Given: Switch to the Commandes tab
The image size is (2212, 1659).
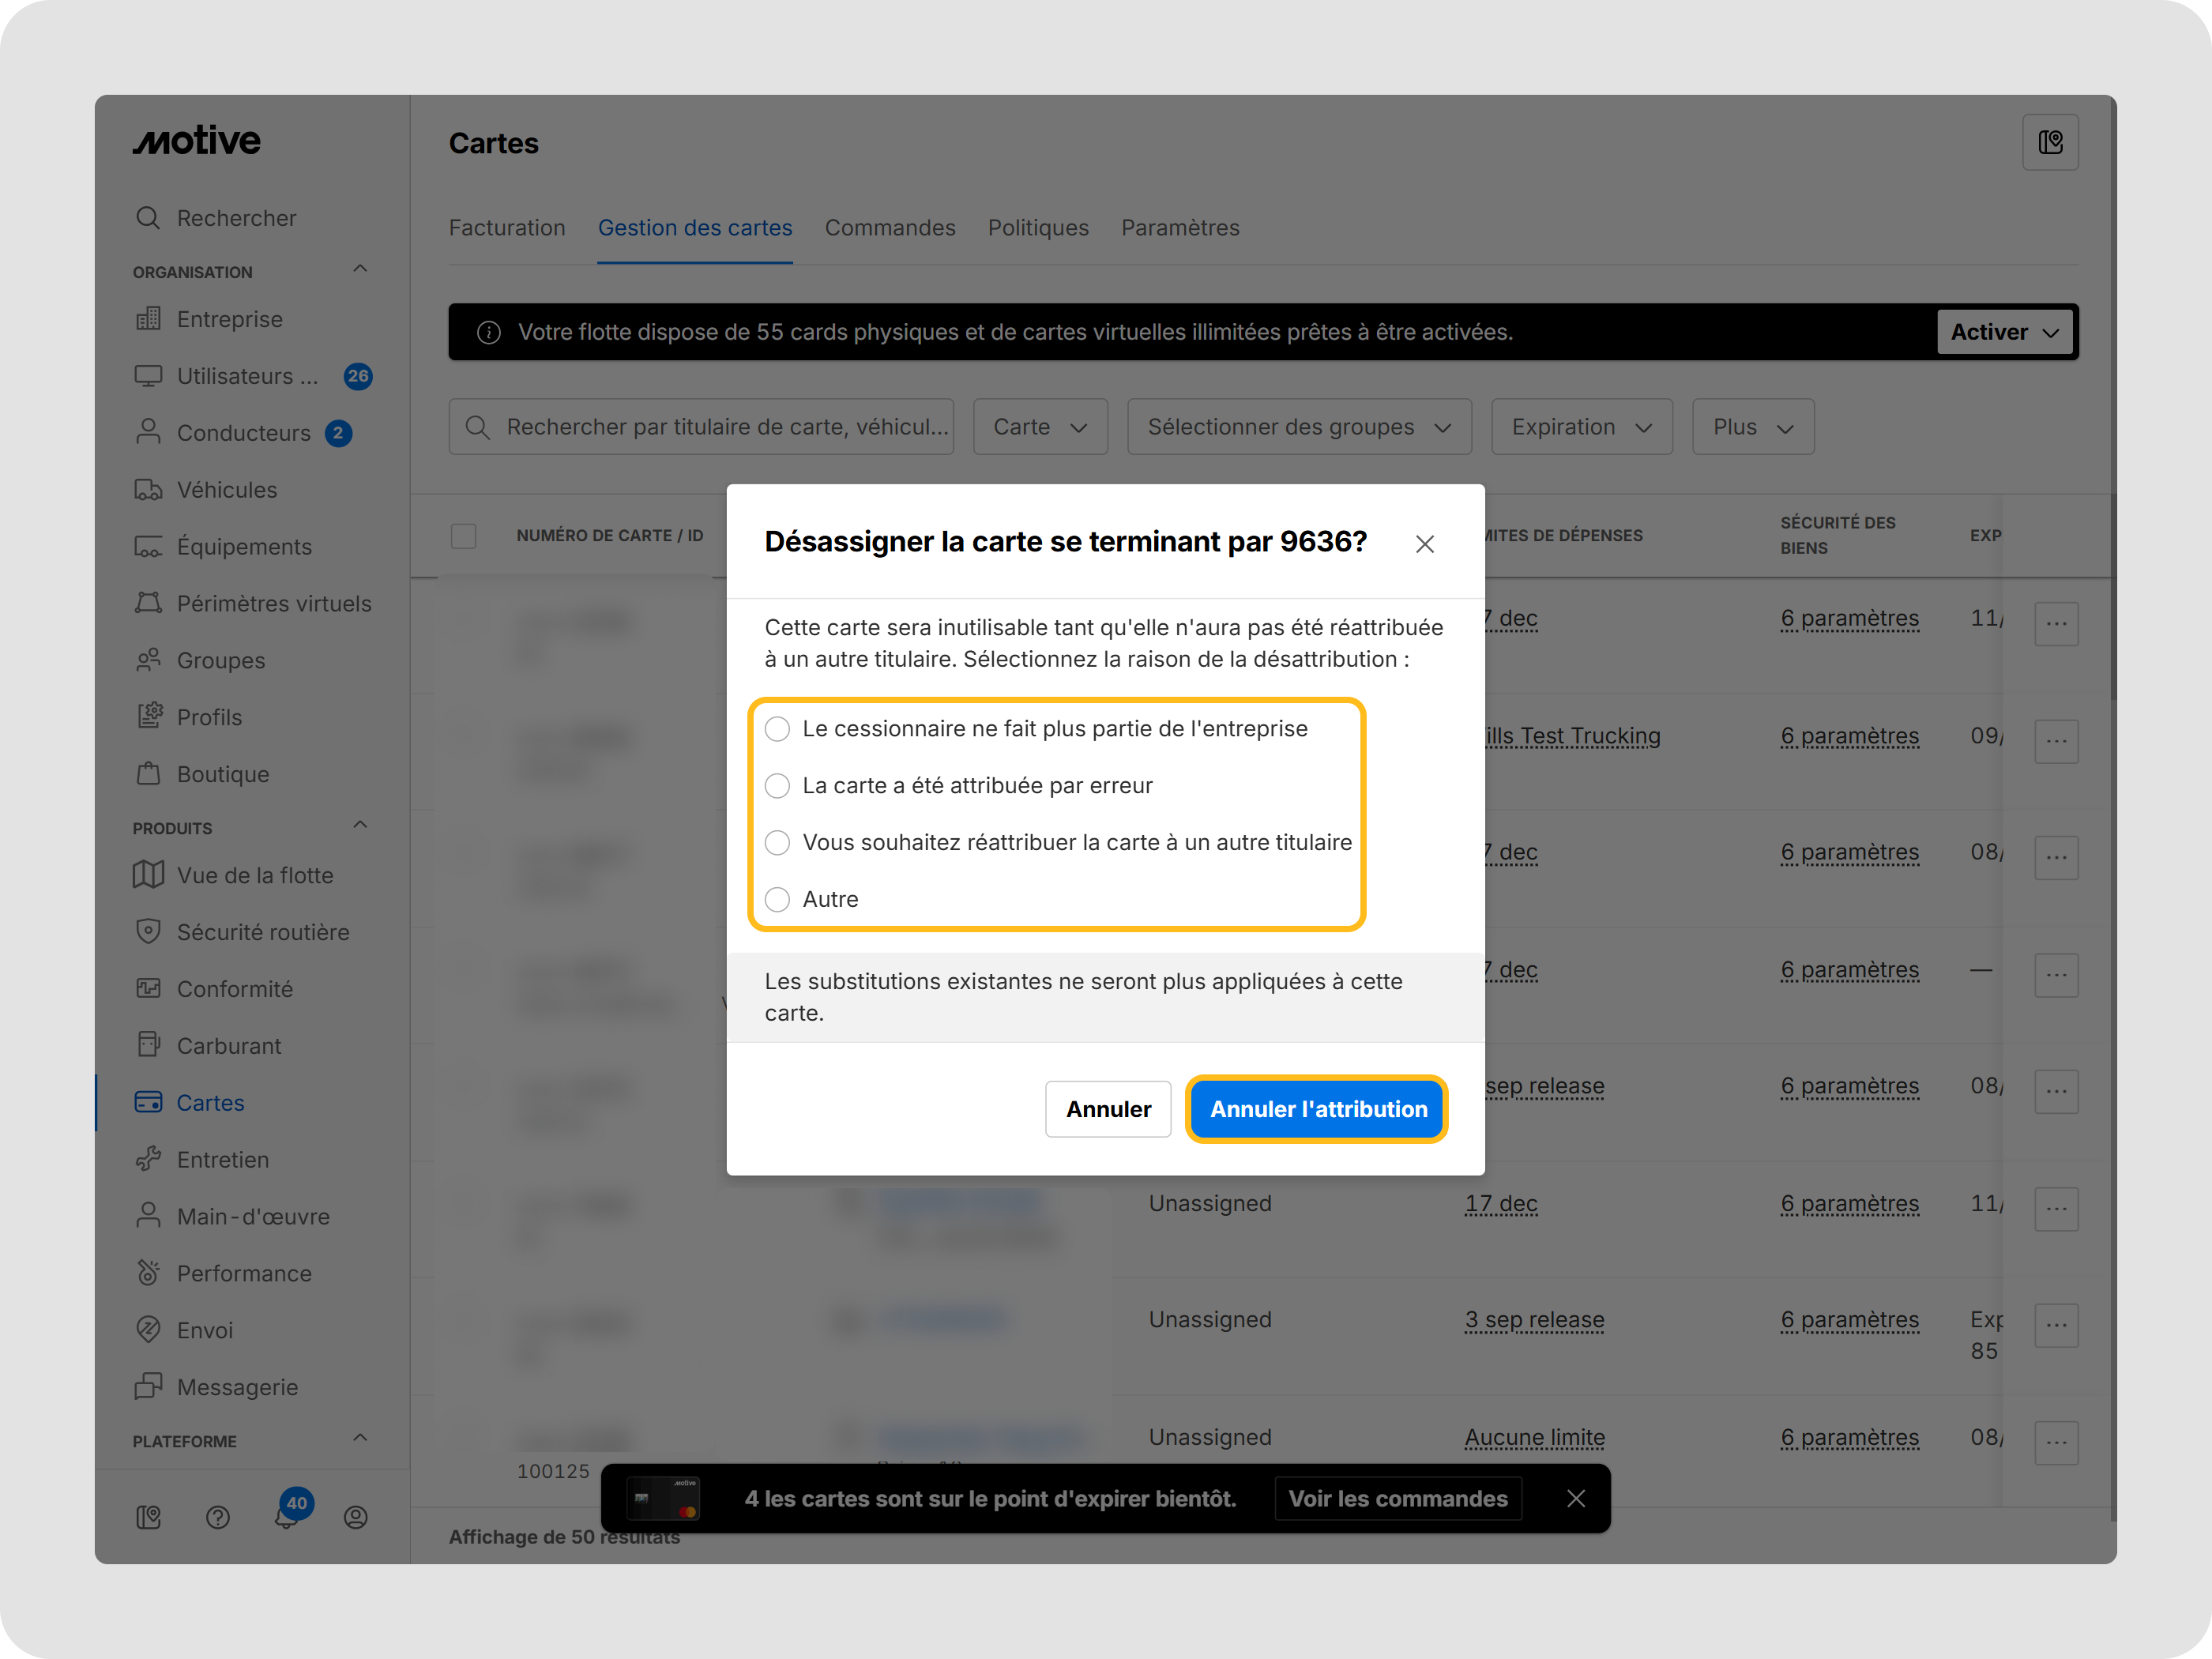Looking at the screenshot, I should pos(890,228).
